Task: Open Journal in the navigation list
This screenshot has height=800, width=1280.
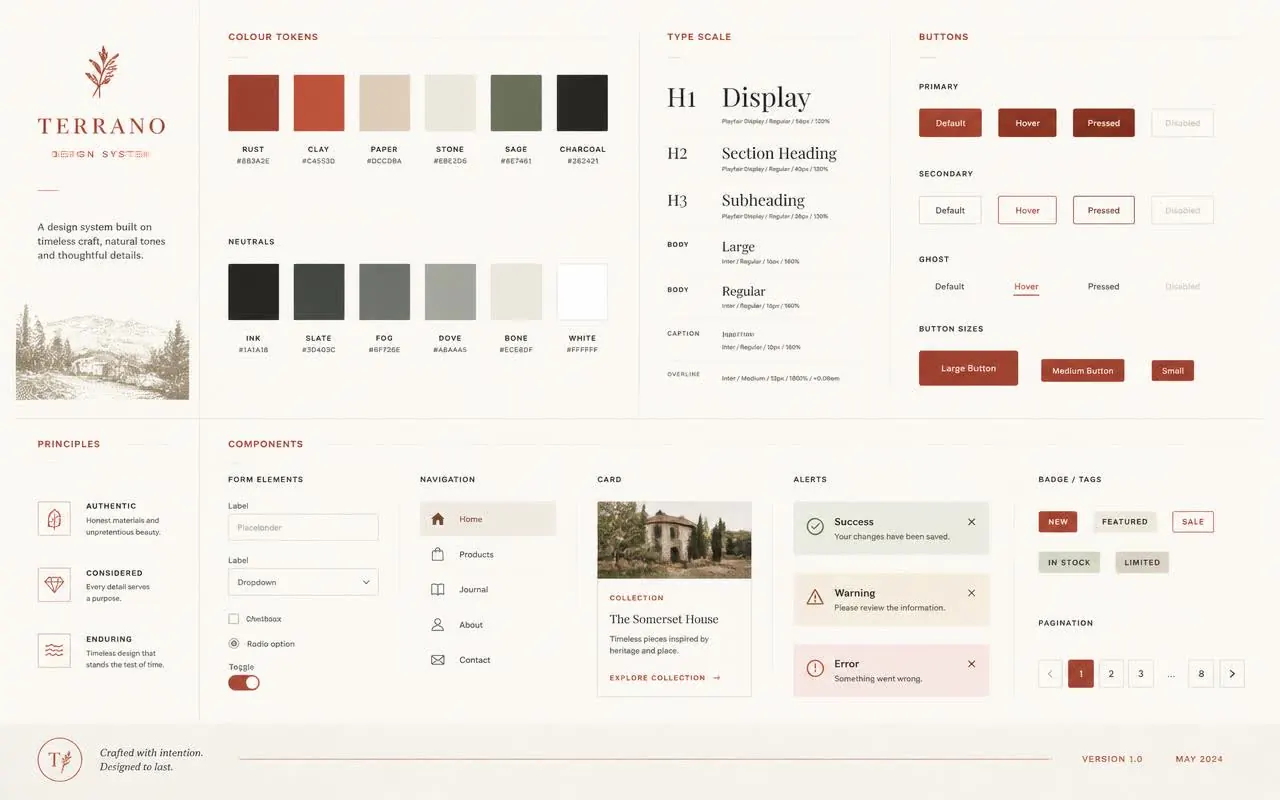Action: 488,590
